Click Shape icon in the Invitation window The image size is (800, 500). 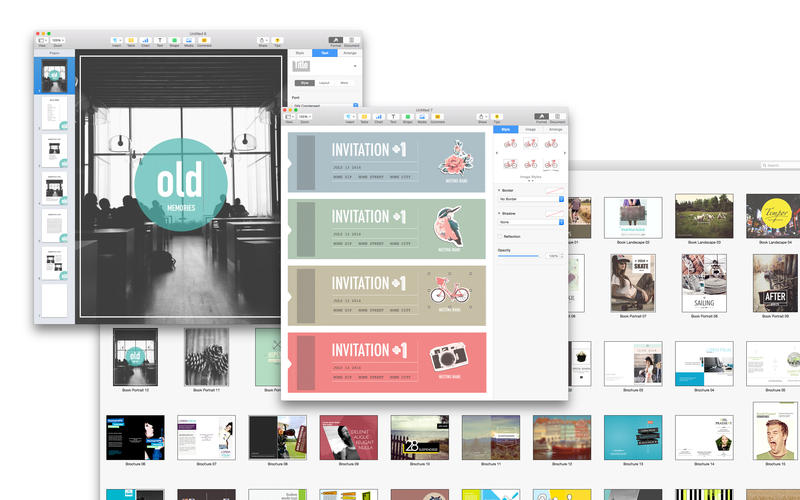[408, 117]
